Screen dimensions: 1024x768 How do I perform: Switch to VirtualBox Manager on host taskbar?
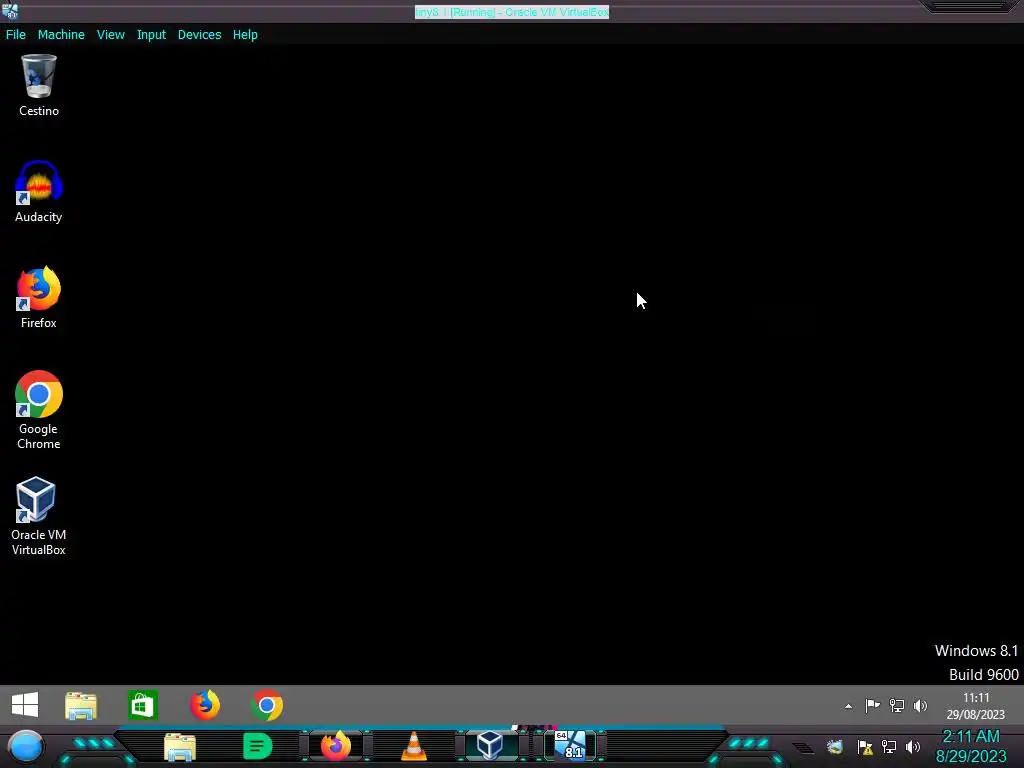pos(490,746)
